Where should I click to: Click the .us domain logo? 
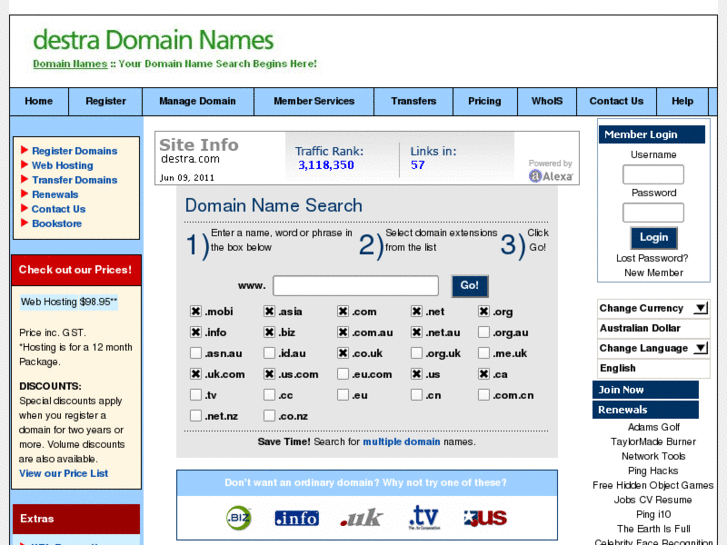[x=485, y=518]
